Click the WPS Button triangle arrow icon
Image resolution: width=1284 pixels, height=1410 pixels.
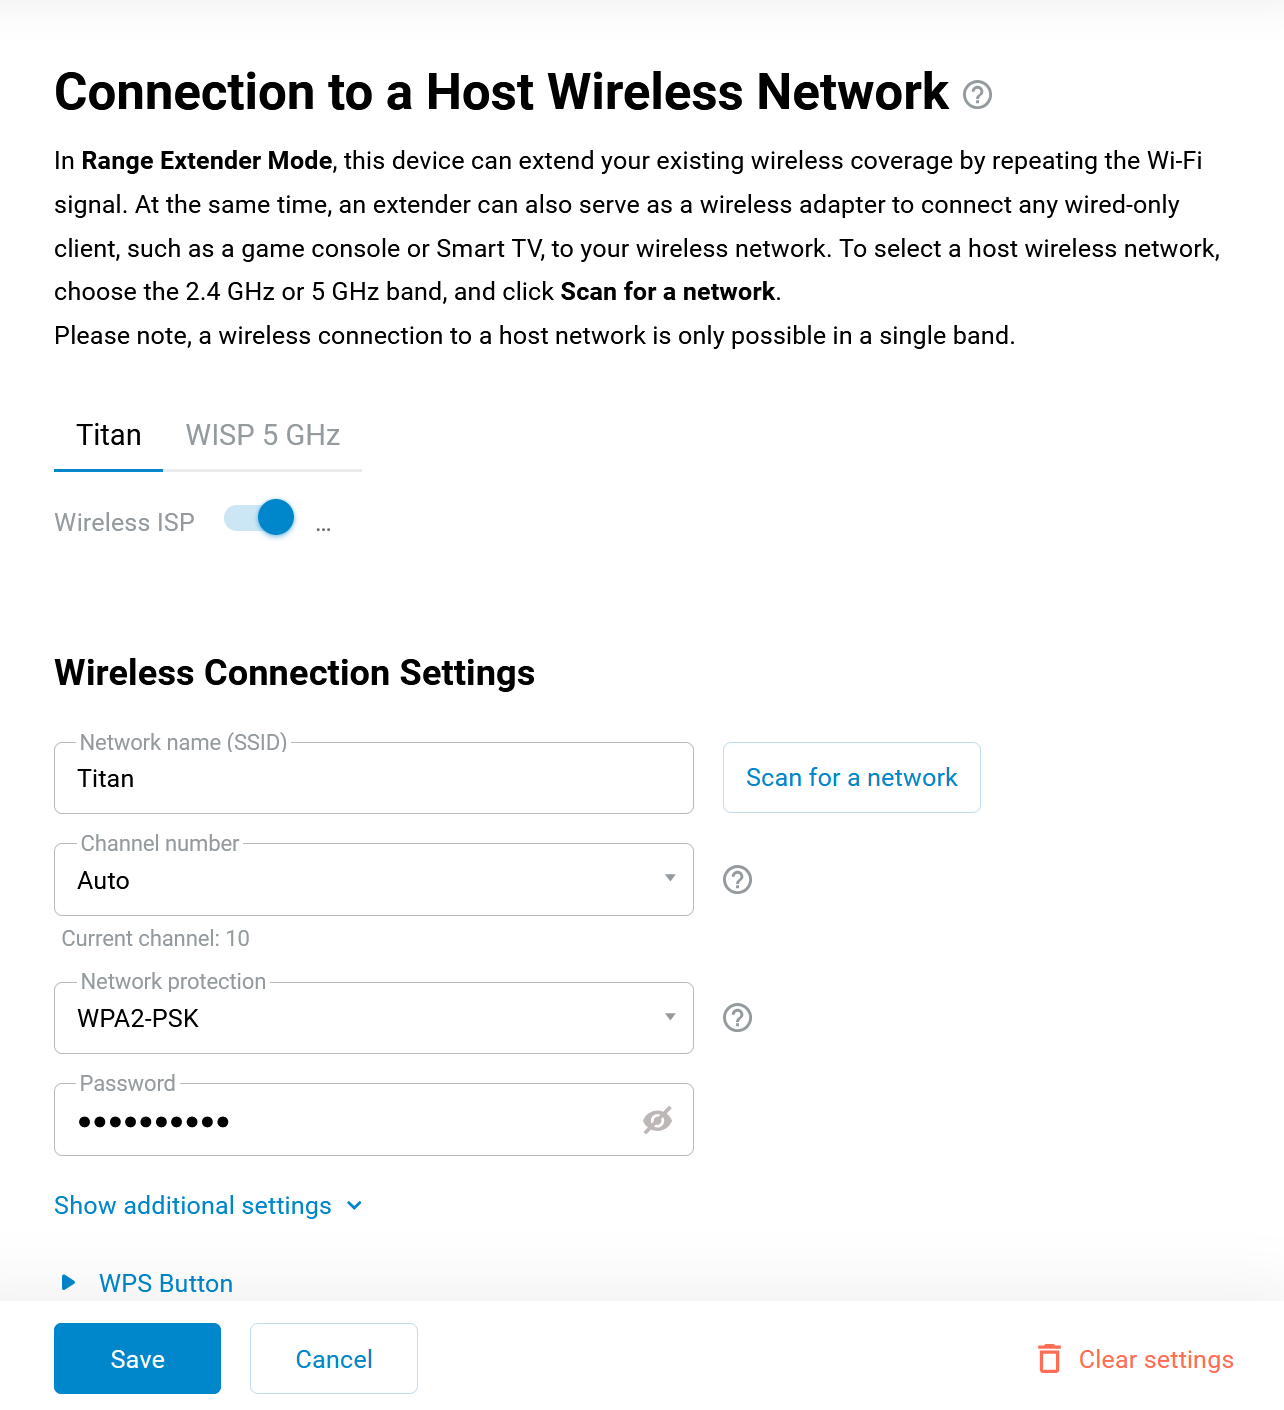click(68, 1283)
